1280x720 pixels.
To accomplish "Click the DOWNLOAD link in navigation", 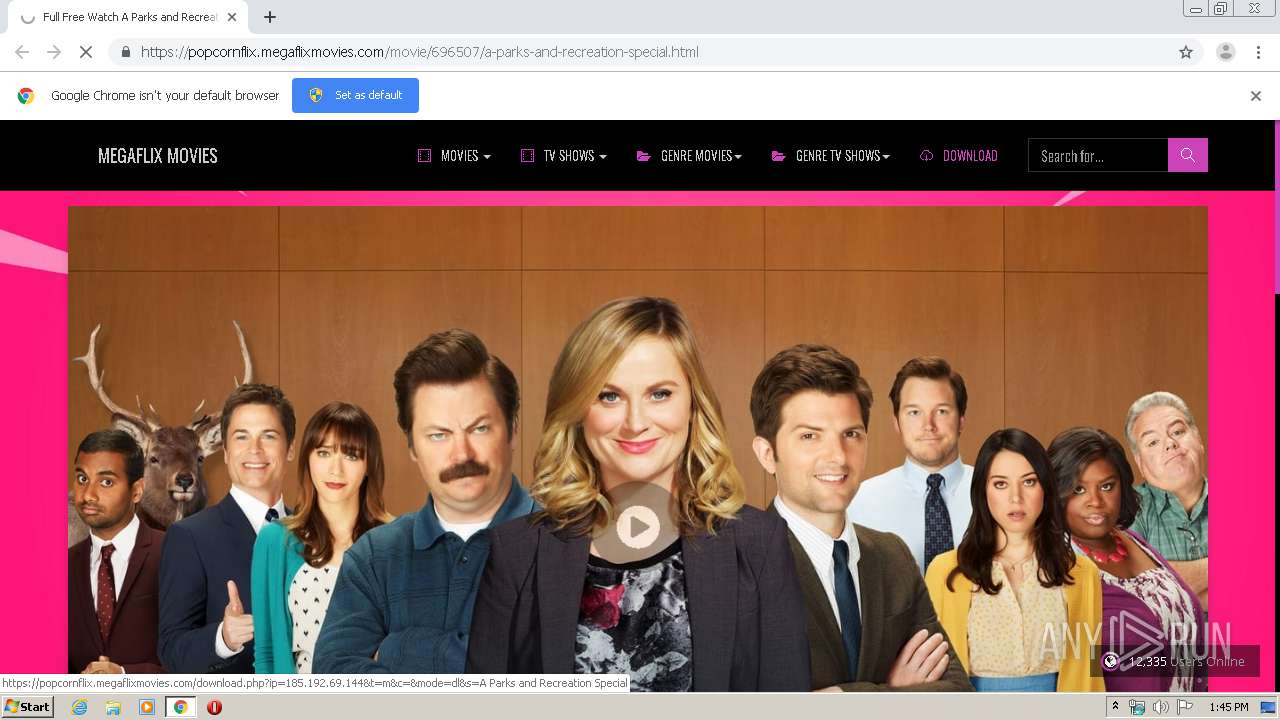I will pyautogui.click(x=958, y=156).
